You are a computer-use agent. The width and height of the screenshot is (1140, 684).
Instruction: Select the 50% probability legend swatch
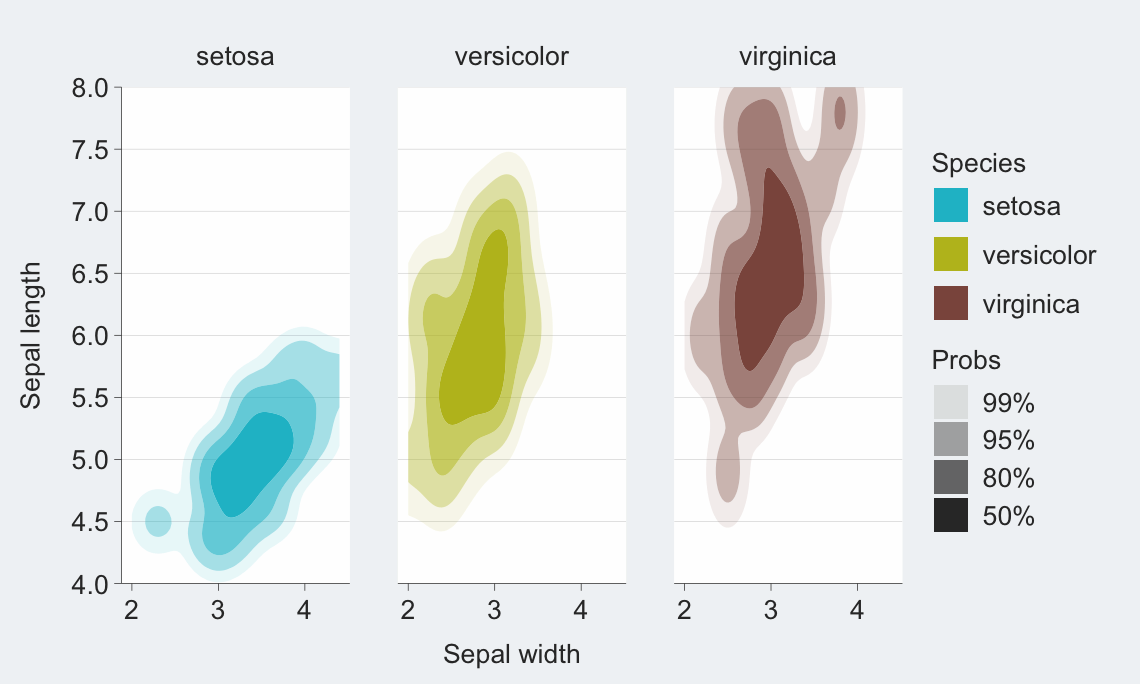(951, 515)
